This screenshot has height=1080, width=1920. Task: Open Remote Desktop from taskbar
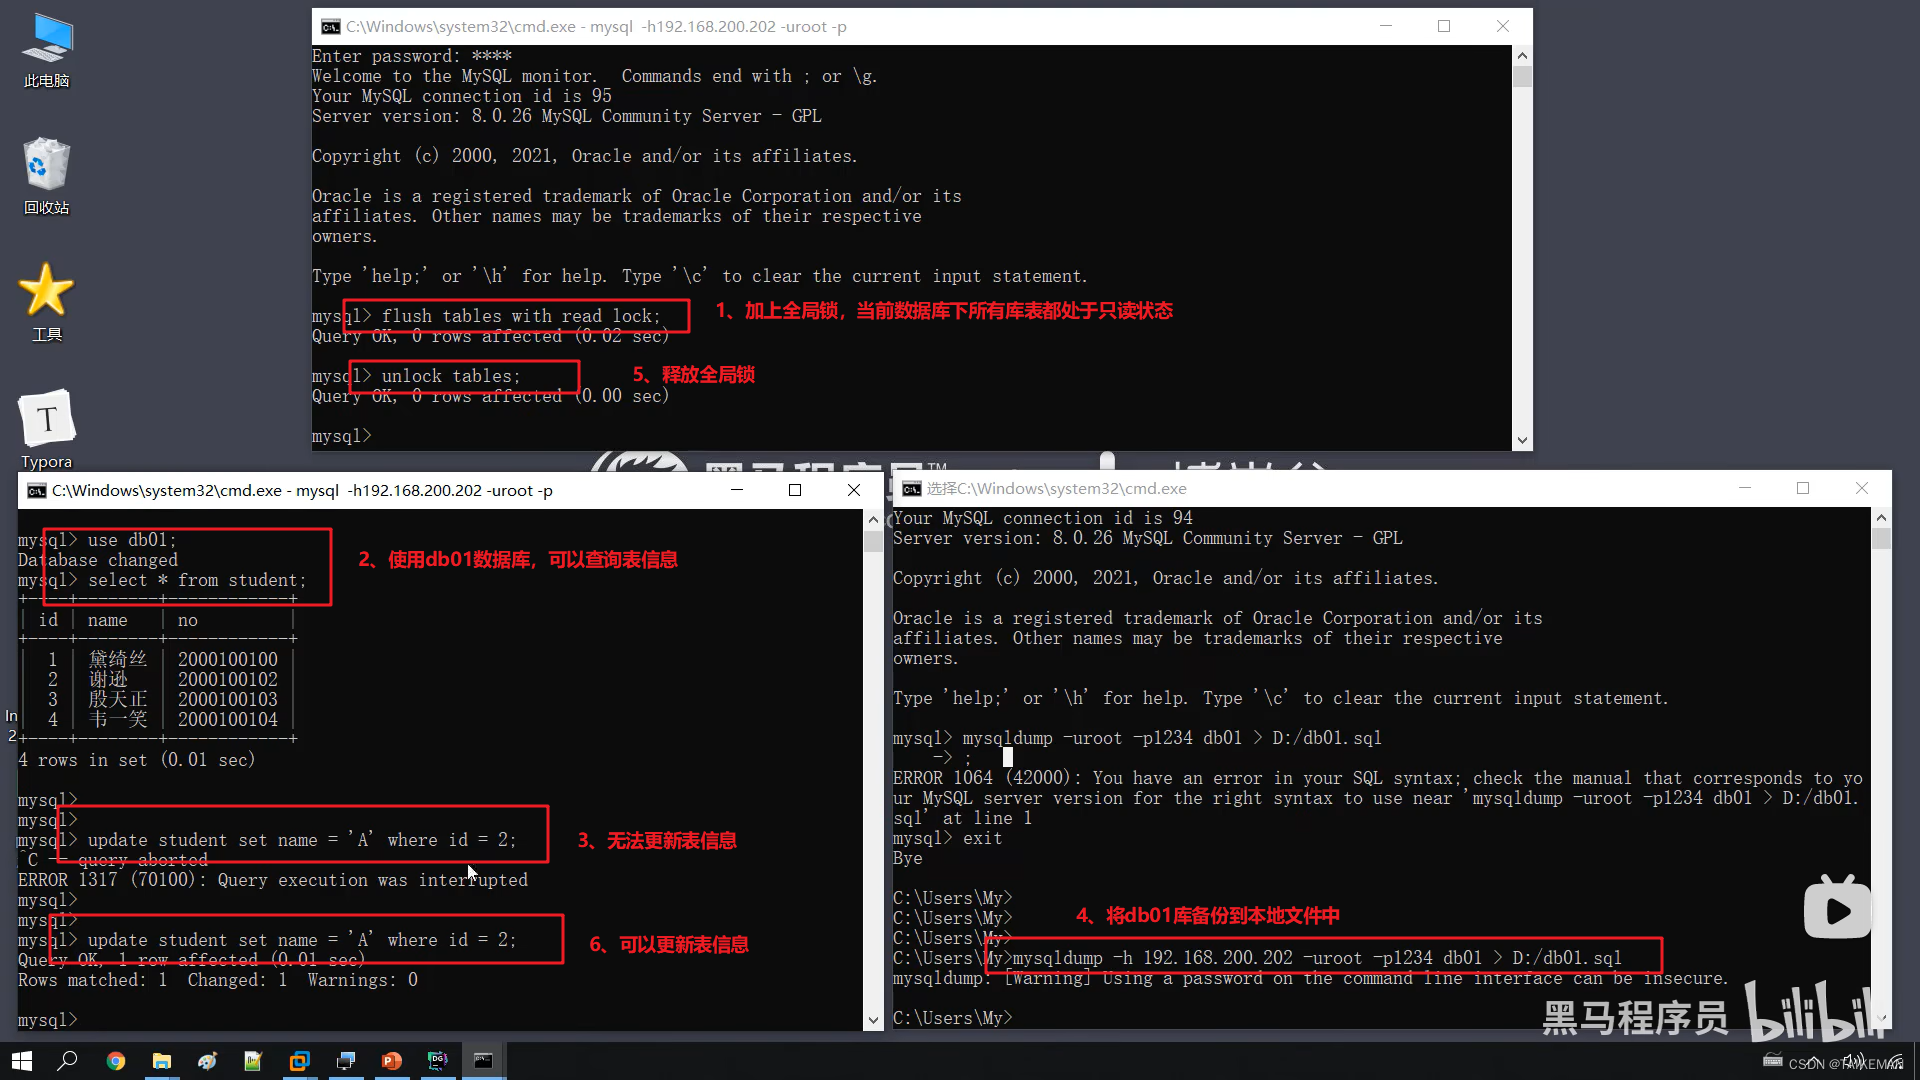point(346,1060)
